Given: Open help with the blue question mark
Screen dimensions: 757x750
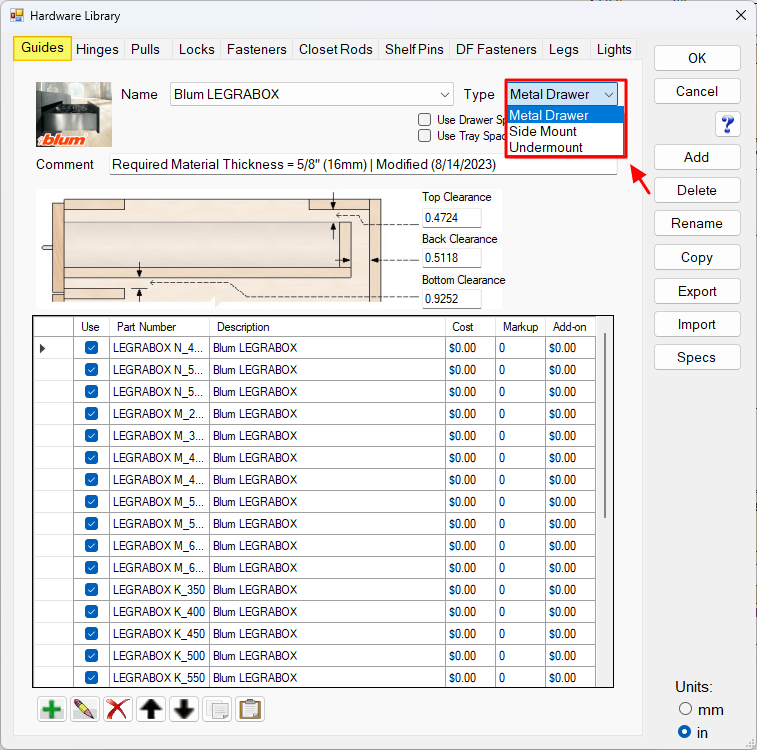Looking at the screenshot, I should (x=727, y=124).
